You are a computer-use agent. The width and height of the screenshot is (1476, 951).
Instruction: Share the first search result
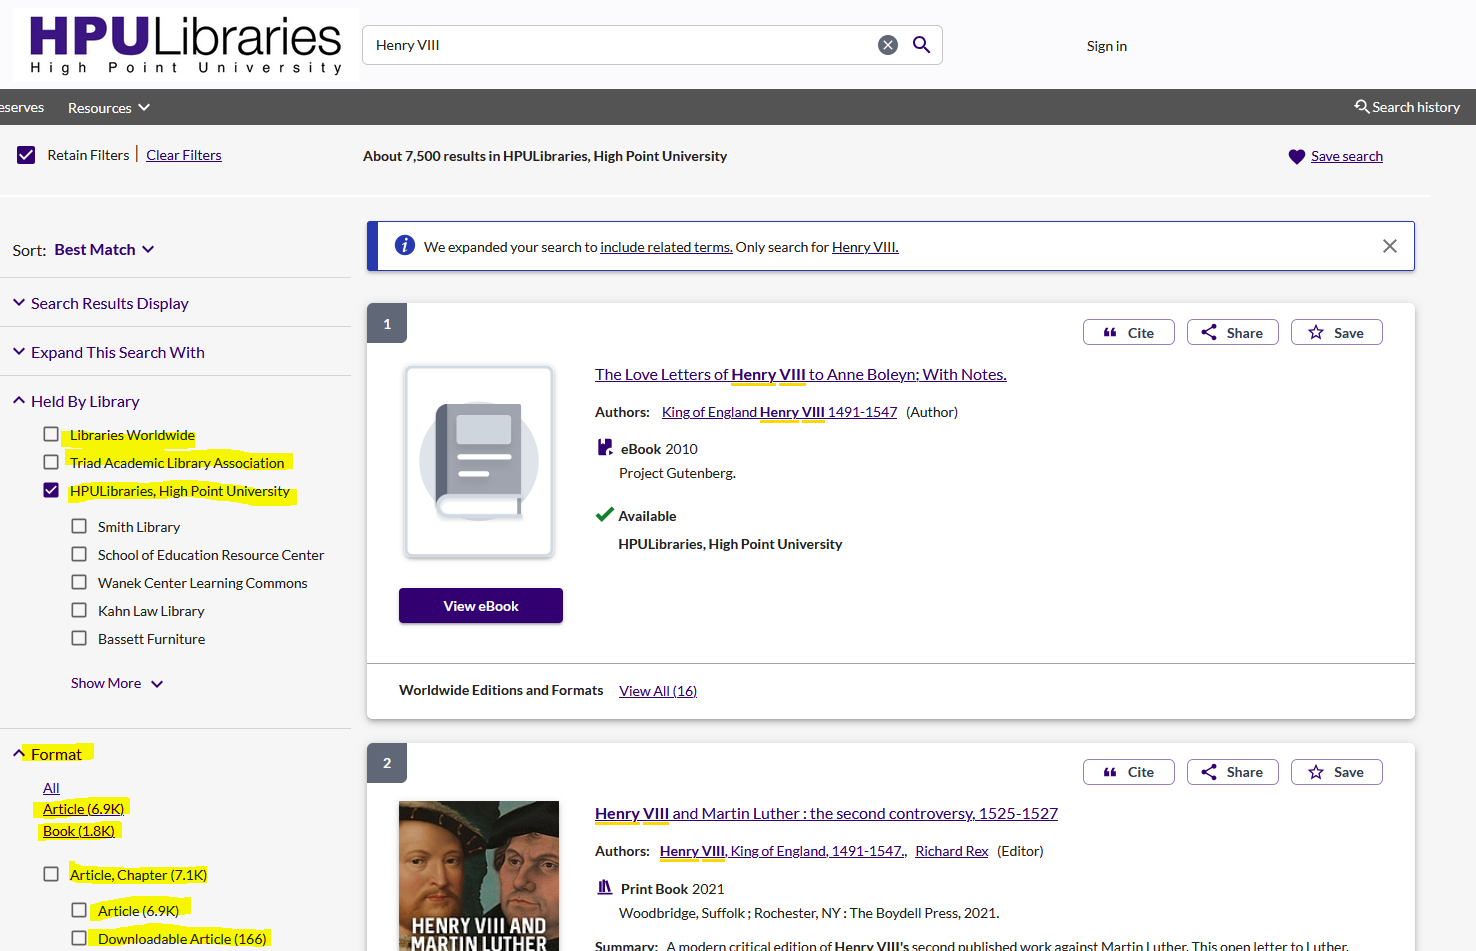click(x=1232, y=333)
